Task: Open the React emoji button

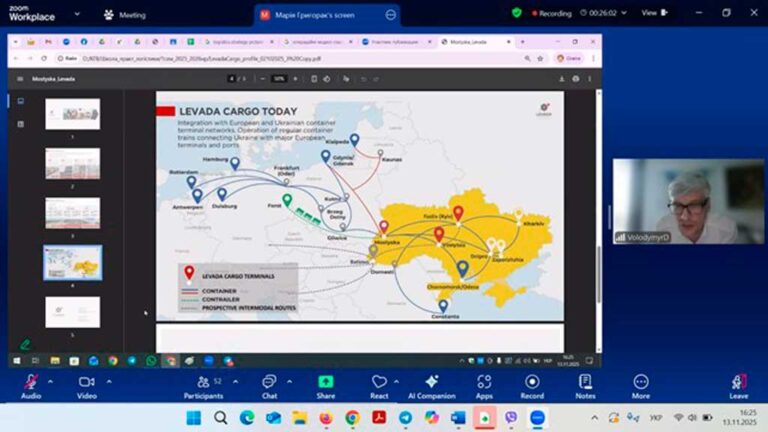Action: pos(379,384)
